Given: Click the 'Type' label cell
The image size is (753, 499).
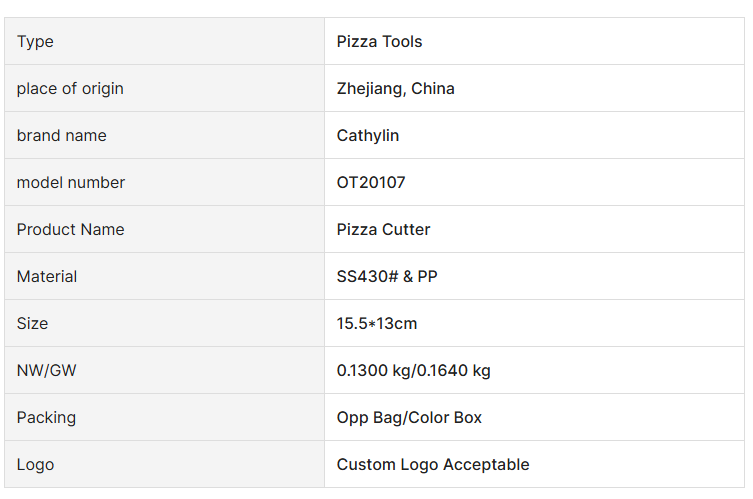Looking at the screenshot, I should [x=36, y=42].
